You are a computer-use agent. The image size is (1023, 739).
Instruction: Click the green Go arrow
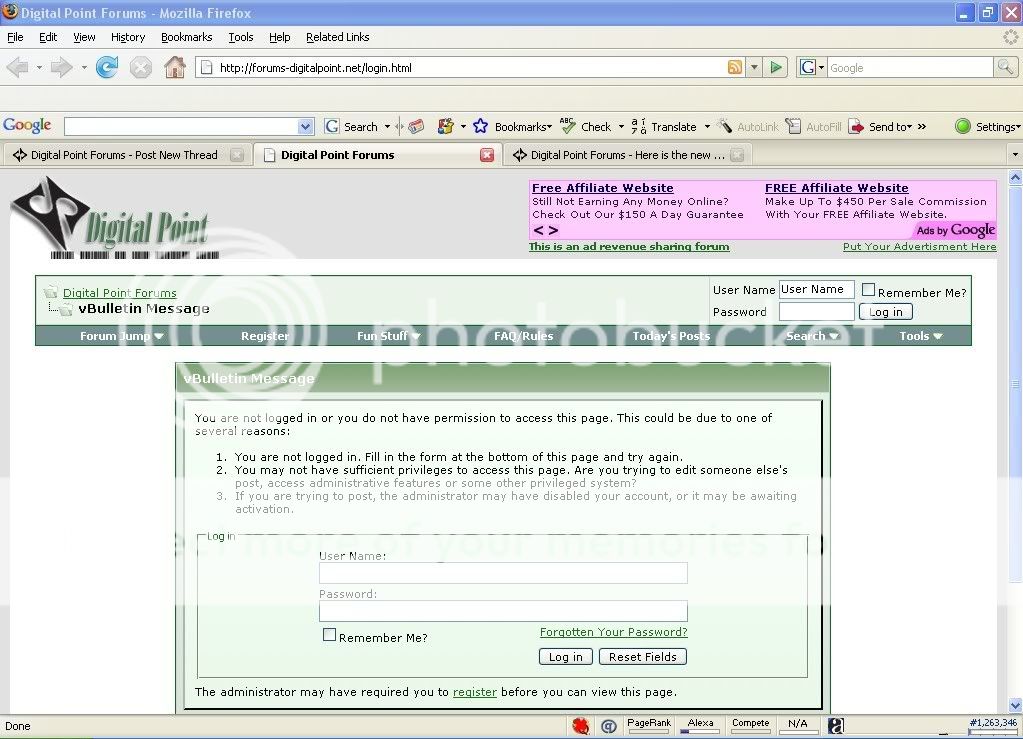(776, 67)
